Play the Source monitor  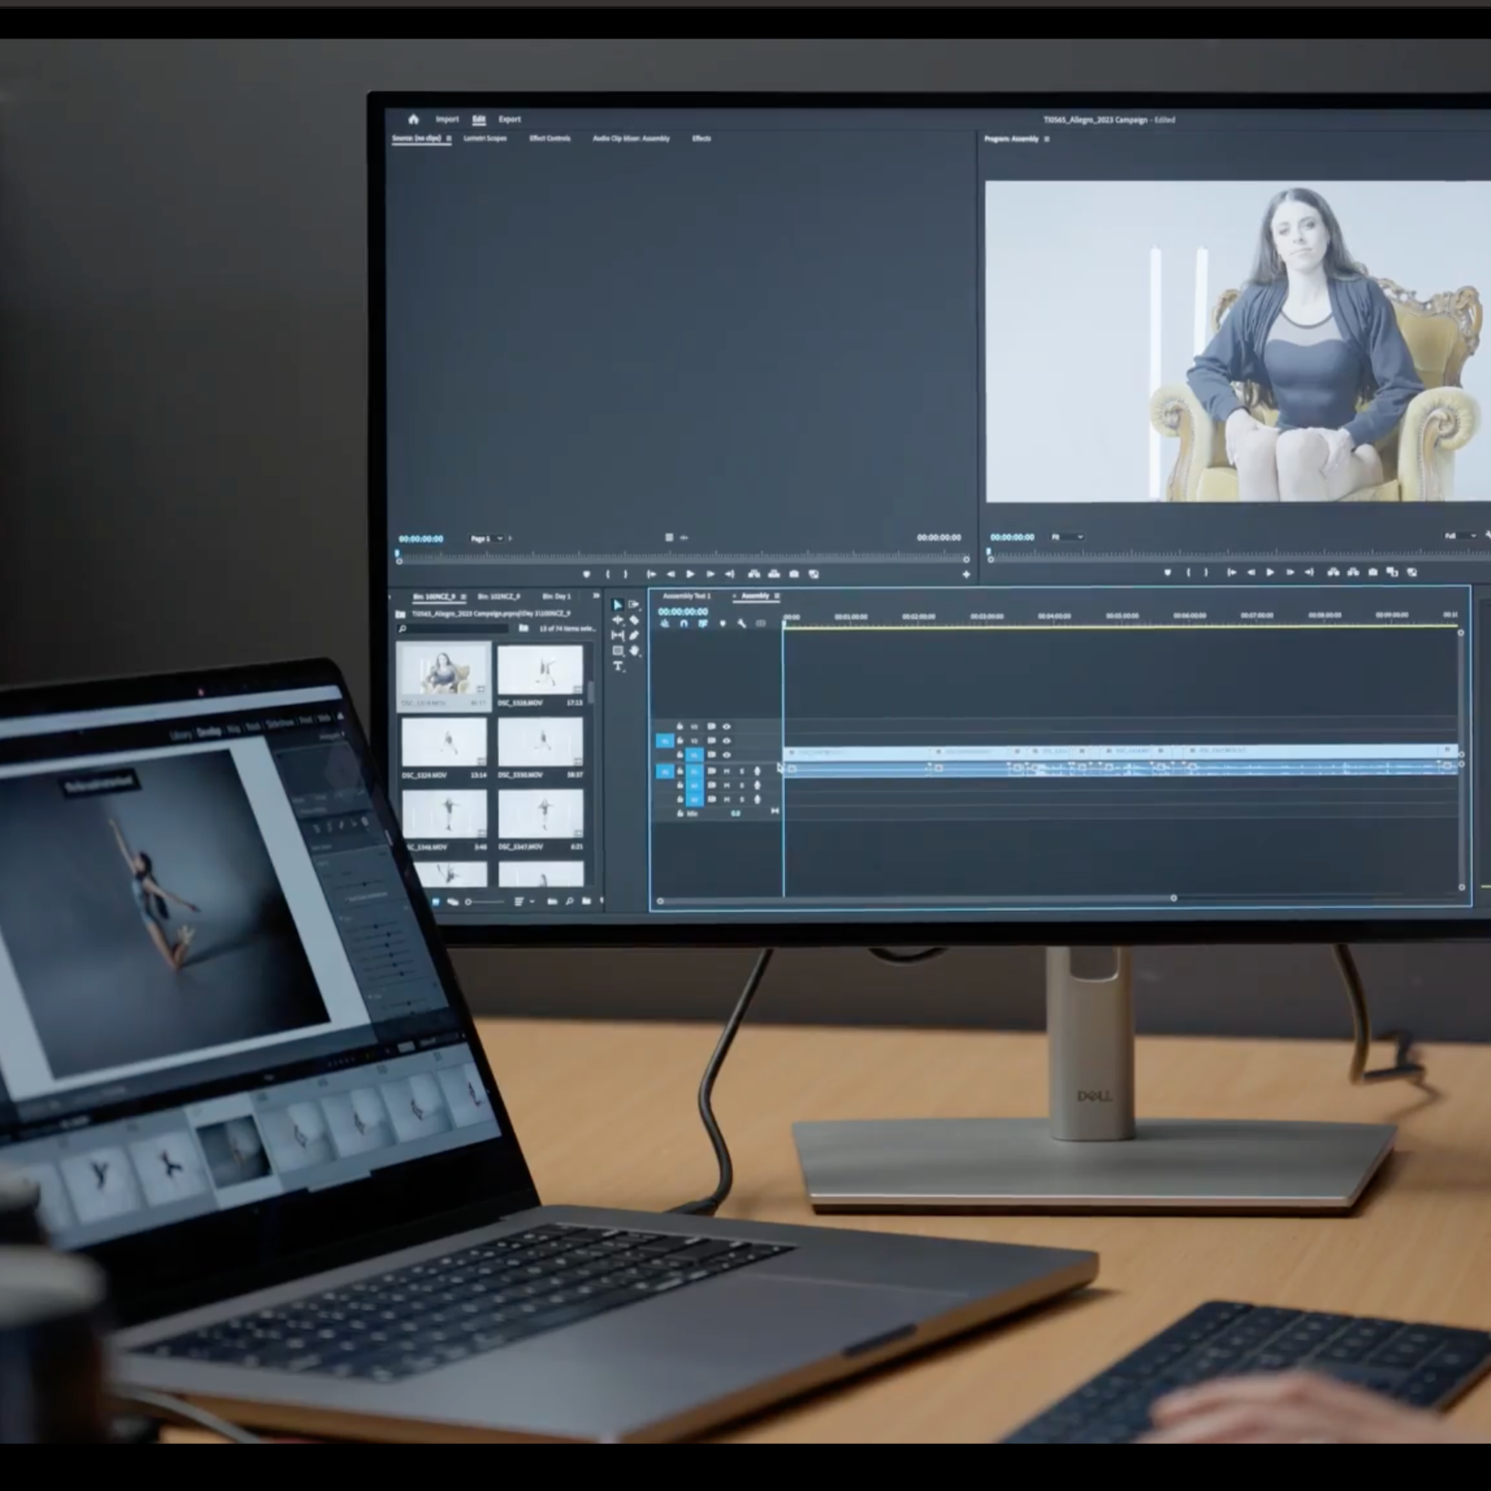(690, 574)
